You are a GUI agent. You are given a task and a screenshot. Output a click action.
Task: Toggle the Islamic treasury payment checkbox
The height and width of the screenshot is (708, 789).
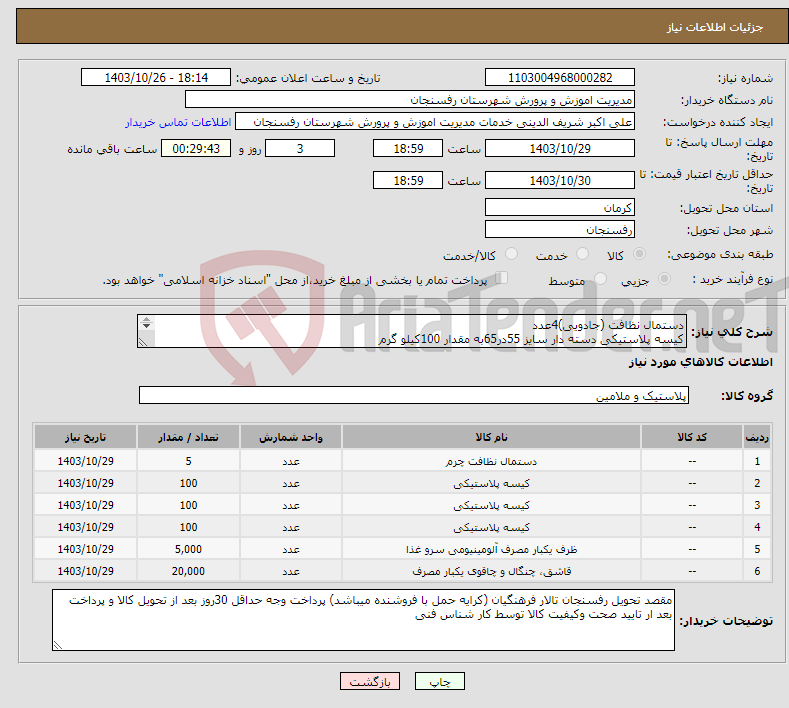pyautogui.click(x=502, y=278)
